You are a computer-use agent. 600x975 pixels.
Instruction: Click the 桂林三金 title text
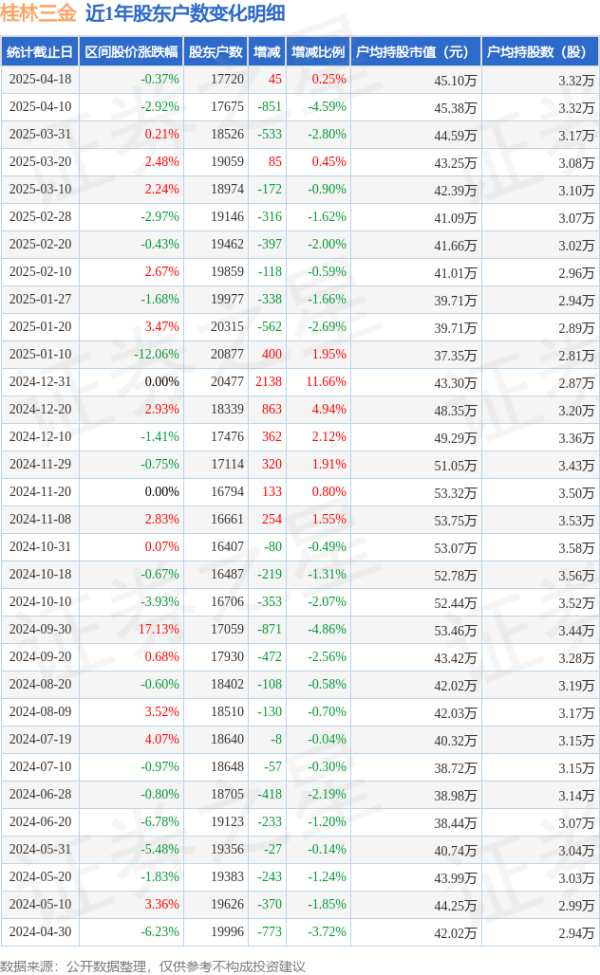(x=39, y=13)
